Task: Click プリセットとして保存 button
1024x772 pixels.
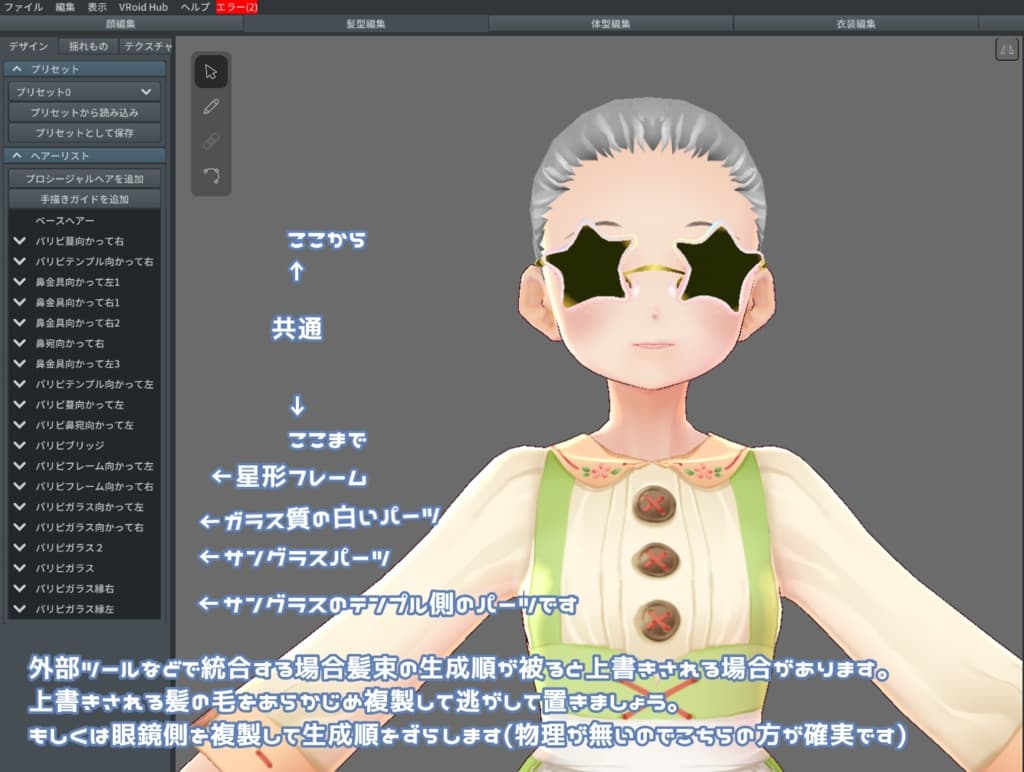Action: (83, 133)
